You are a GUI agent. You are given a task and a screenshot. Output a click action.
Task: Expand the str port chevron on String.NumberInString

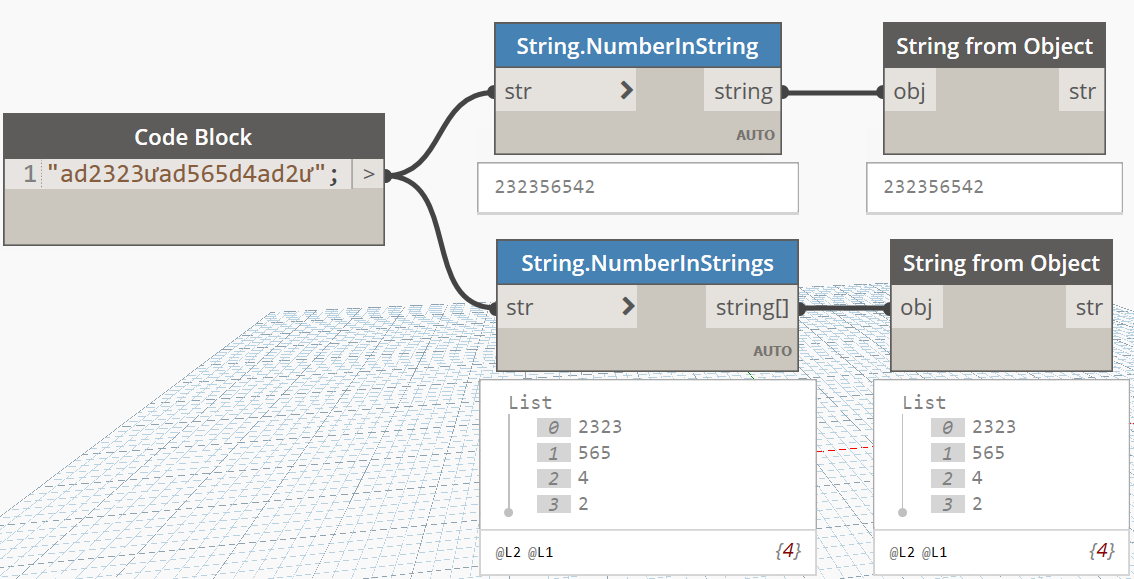[626, 92]
